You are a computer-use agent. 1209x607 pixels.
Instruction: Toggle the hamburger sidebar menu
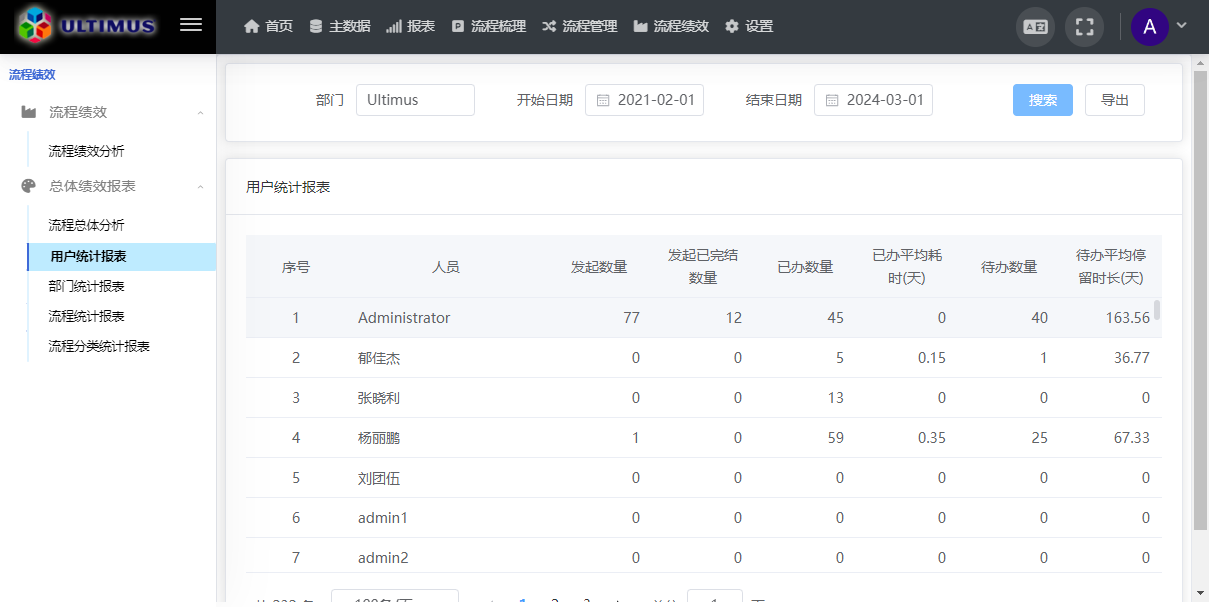point(191,25)
